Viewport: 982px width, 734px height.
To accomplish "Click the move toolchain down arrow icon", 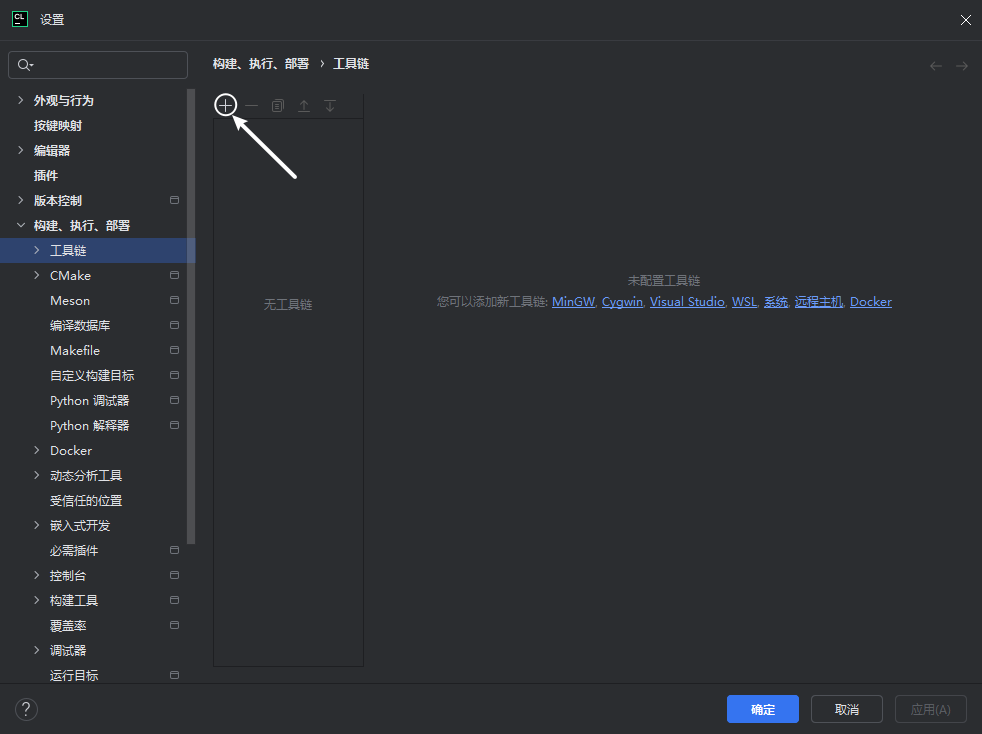I will pos(329,104).
